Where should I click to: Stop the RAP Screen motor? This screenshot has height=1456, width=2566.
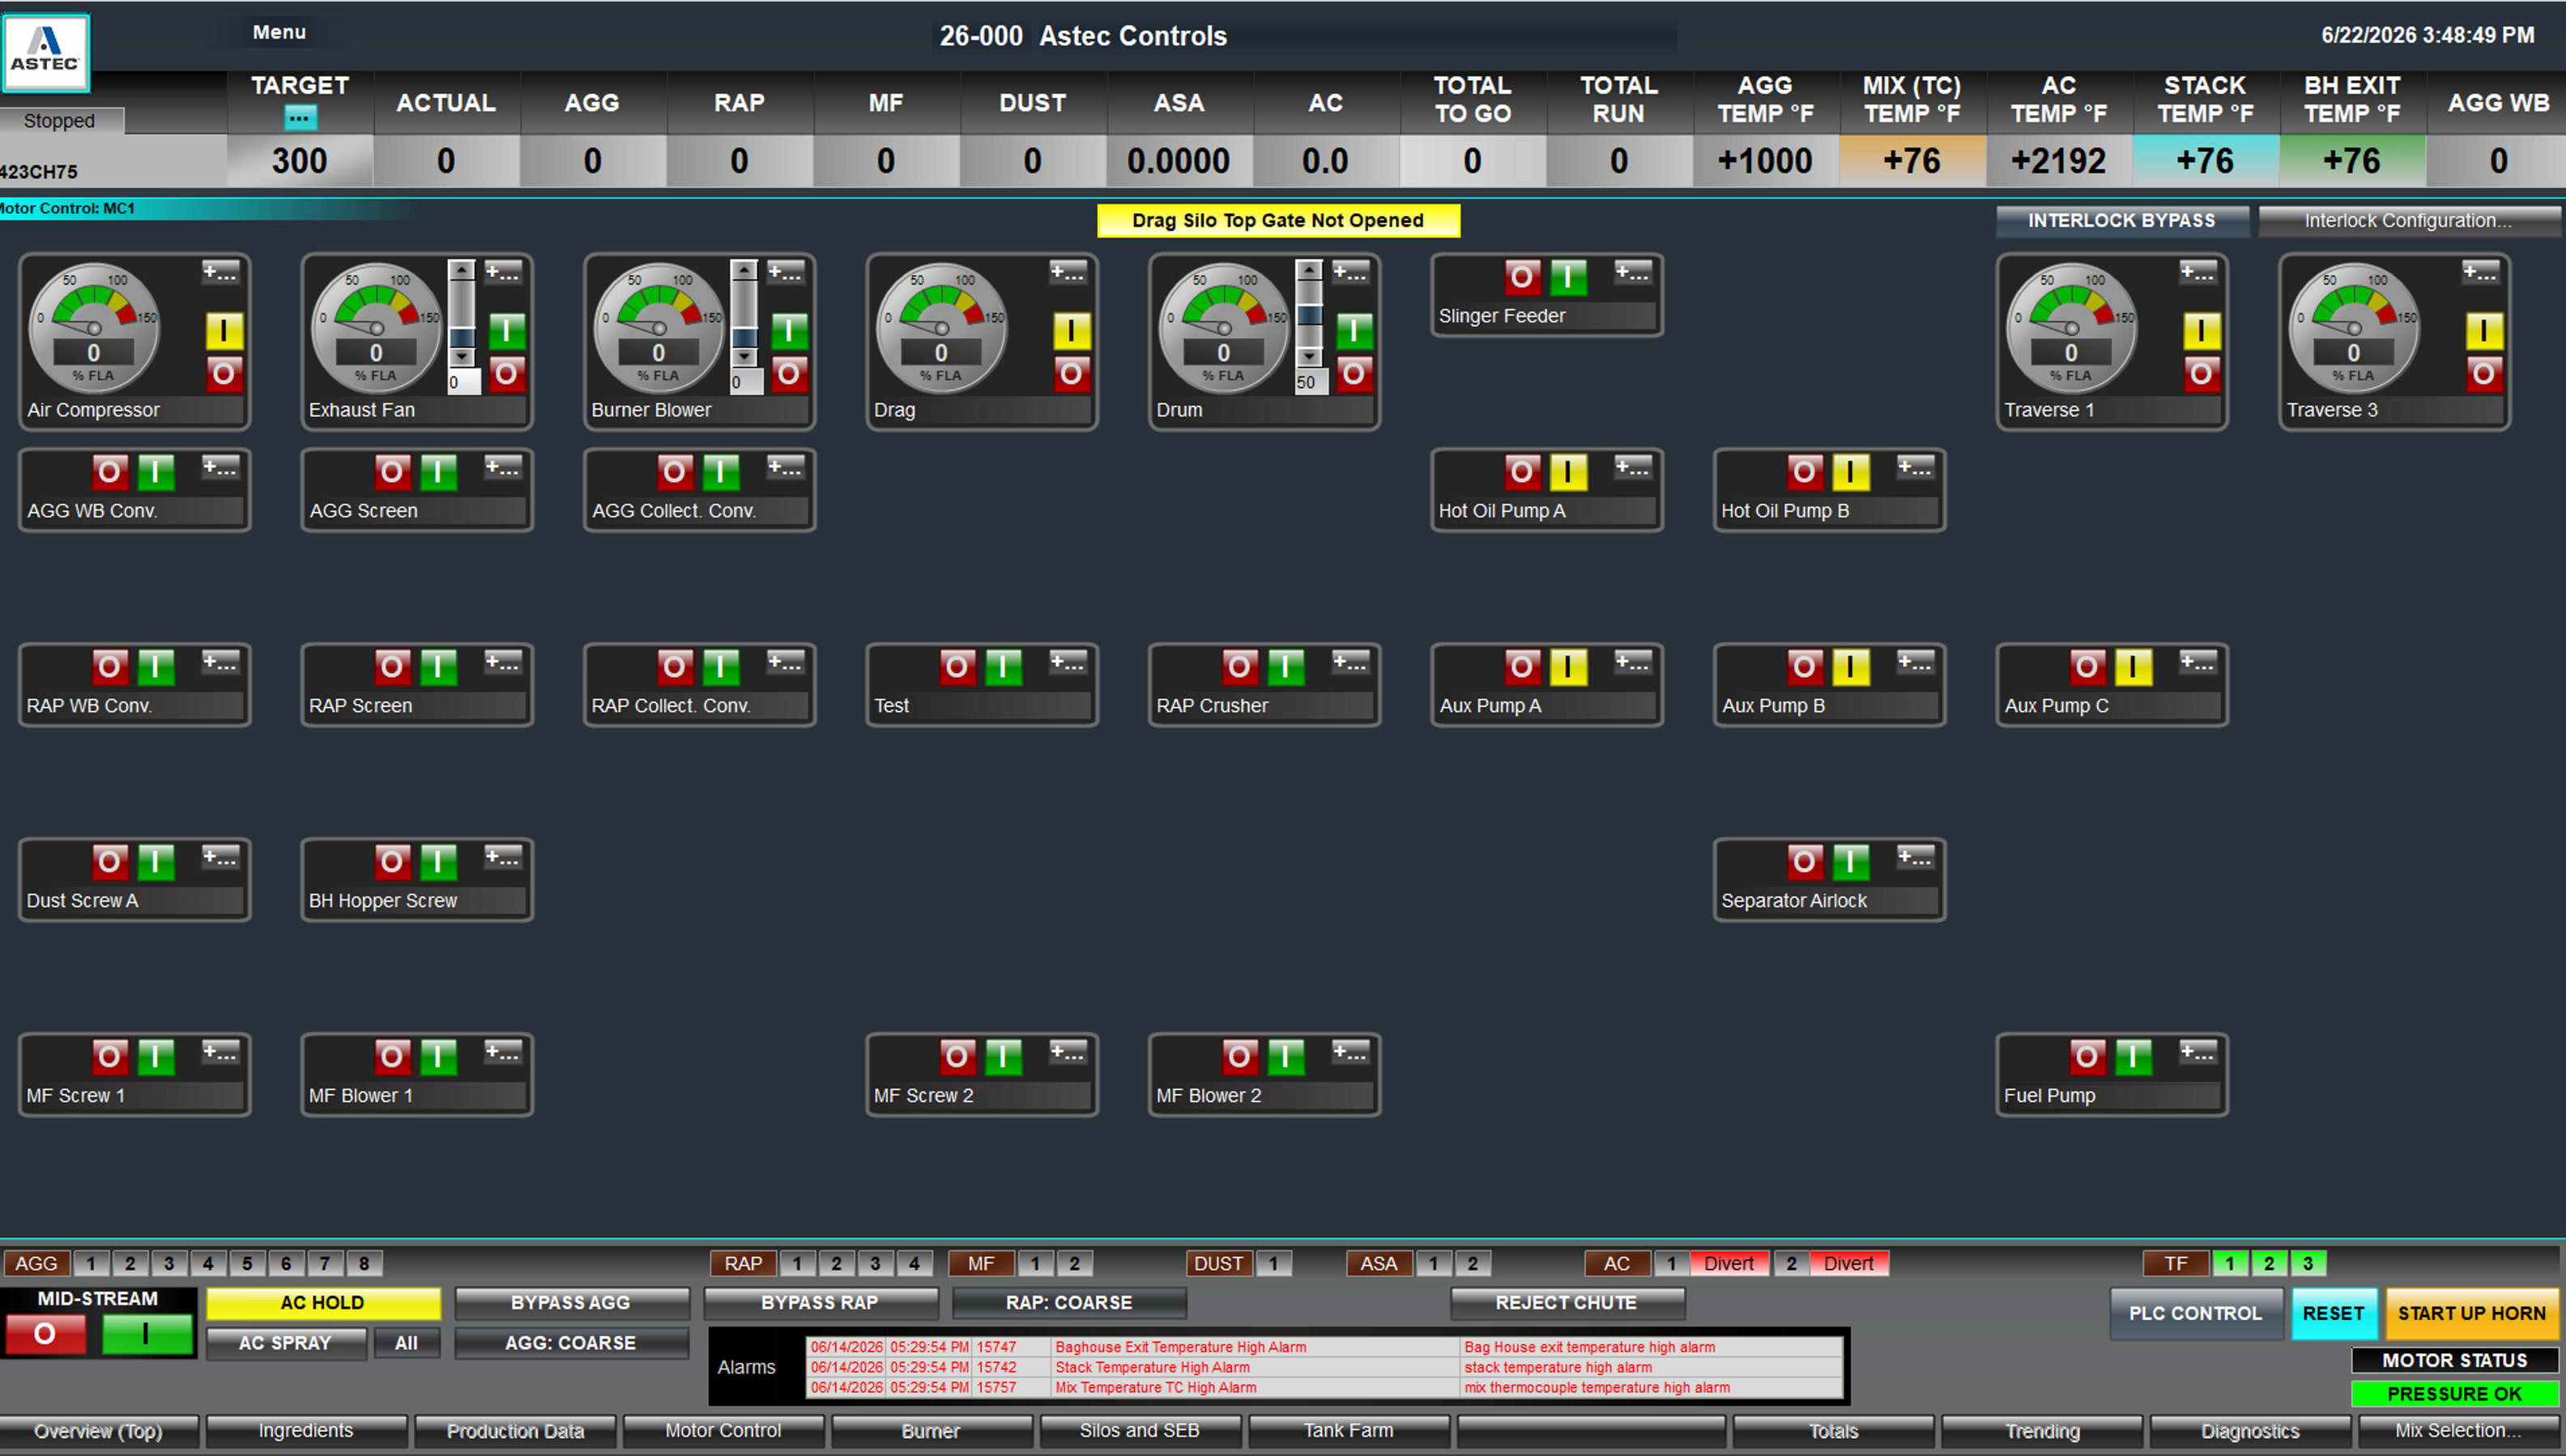click(x=392, y=667)
